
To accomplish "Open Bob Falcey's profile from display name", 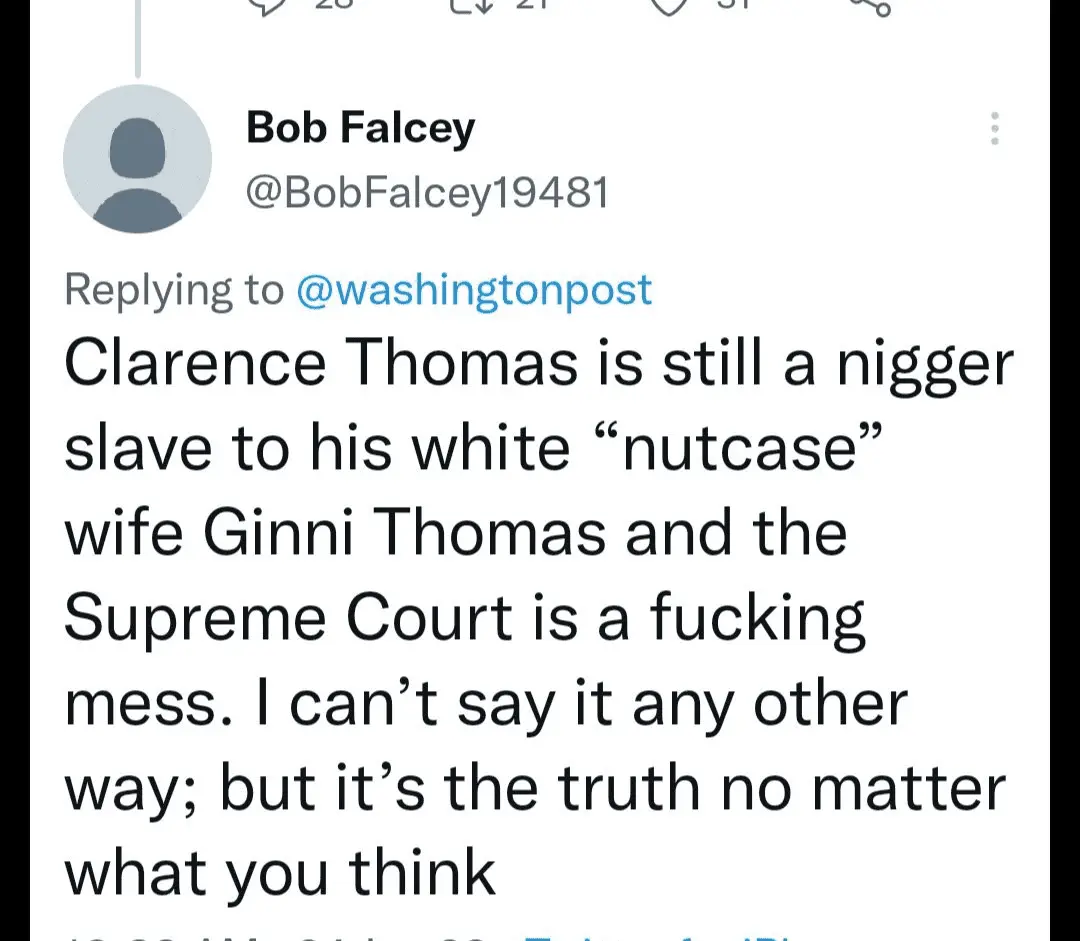I will coord(360,129).
